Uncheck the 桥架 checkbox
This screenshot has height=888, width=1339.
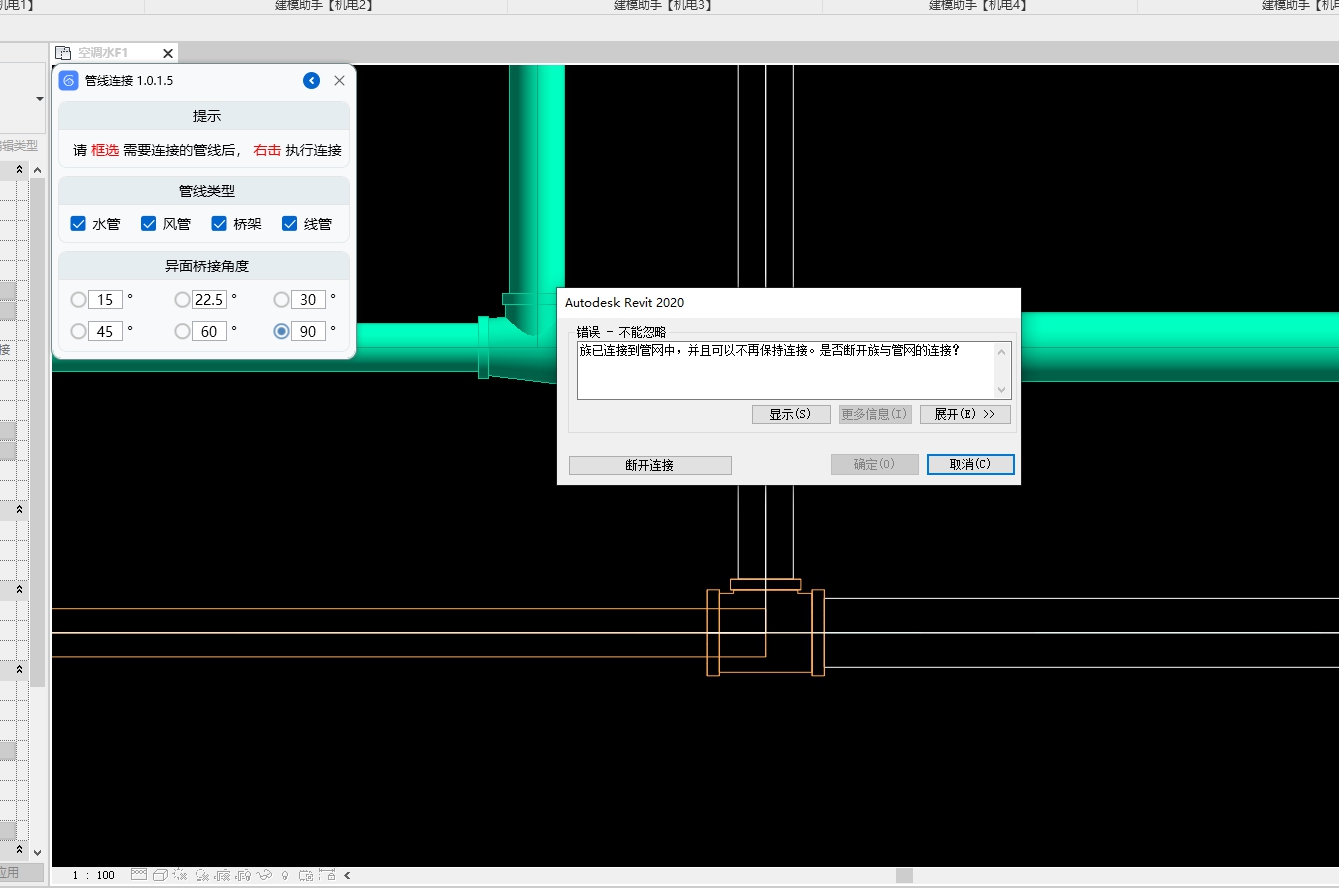pos(219,224)
